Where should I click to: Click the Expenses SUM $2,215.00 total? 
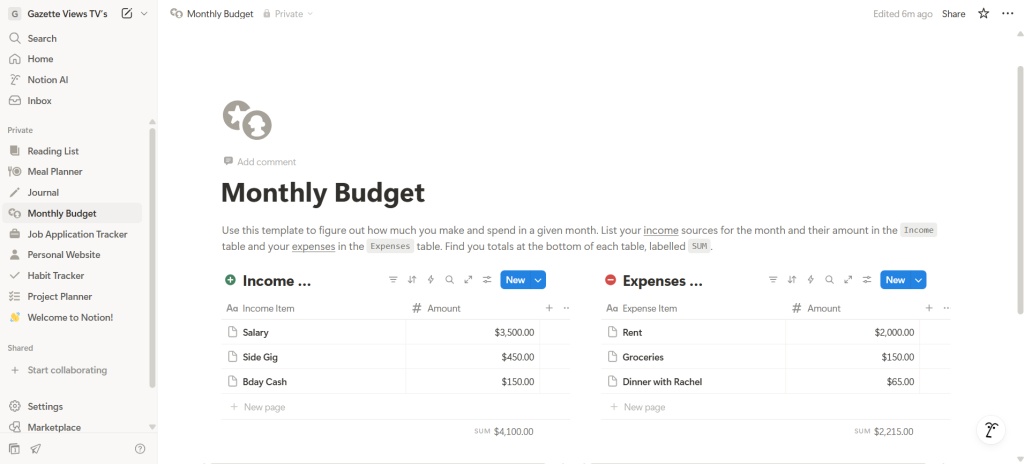(x=884, y=431)
